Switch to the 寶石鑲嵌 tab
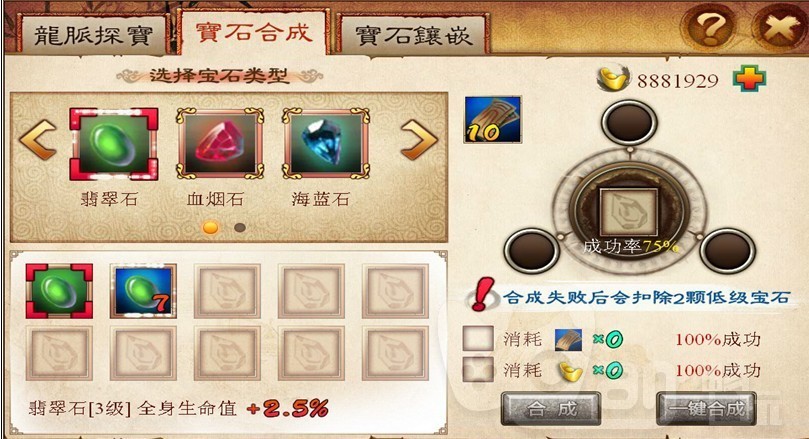The width and height of the screenshot is (809, 439). [x=414, y=35]
